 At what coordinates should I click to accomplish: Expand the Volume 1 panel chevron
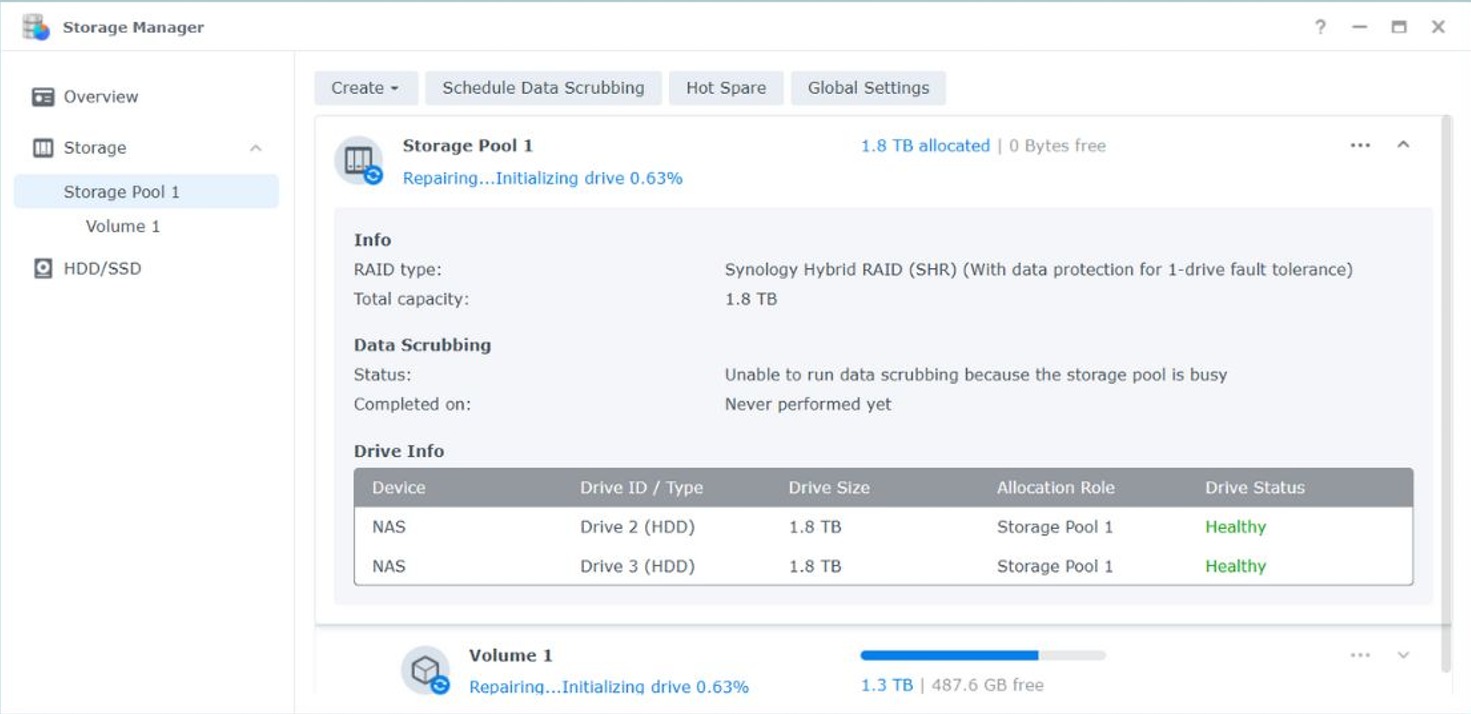click(x=1403, y=655)
